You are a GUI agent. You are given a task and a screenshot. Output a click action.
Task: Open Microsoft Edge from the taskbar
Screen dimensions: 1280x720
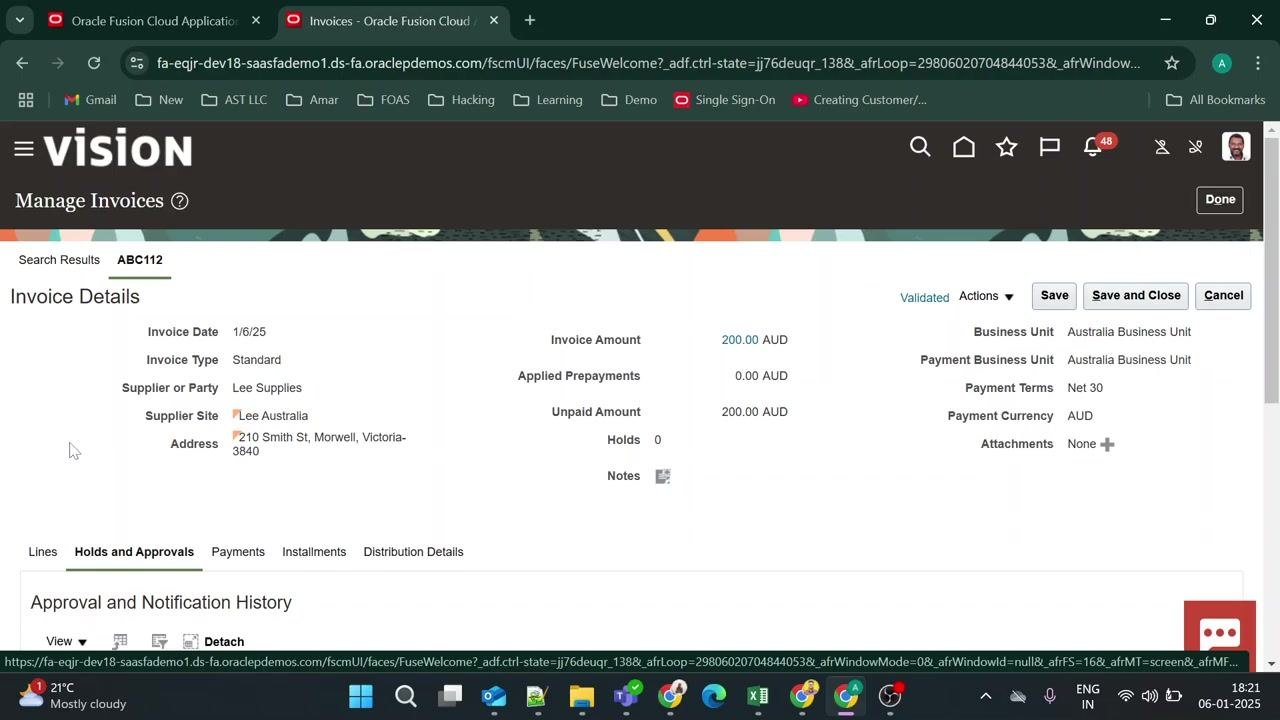713,696
